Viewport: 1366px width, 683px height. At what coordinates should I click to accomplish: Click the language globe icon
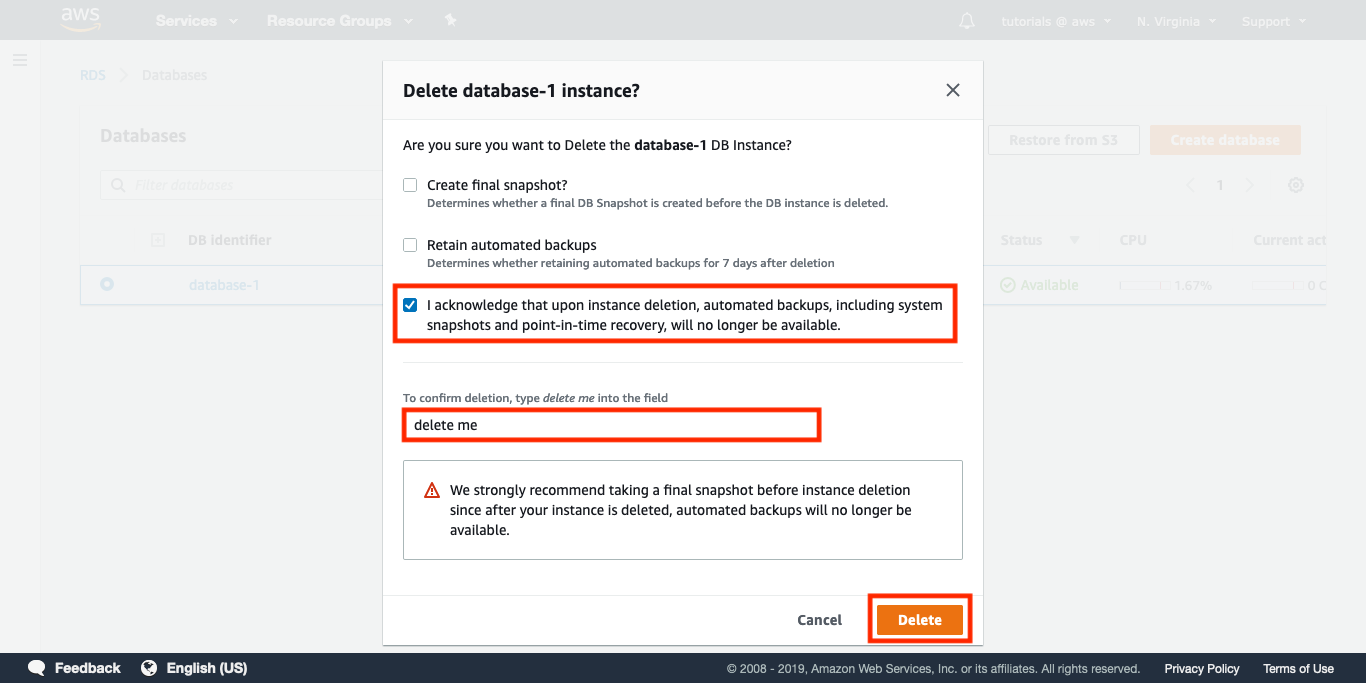click(150, 668)
